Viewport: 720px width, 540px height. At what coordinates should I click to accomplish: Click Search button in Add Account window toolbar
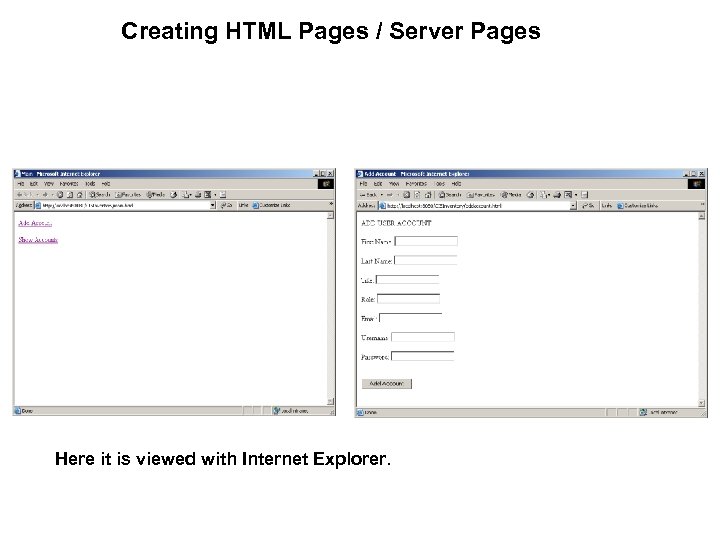(450, 195)
